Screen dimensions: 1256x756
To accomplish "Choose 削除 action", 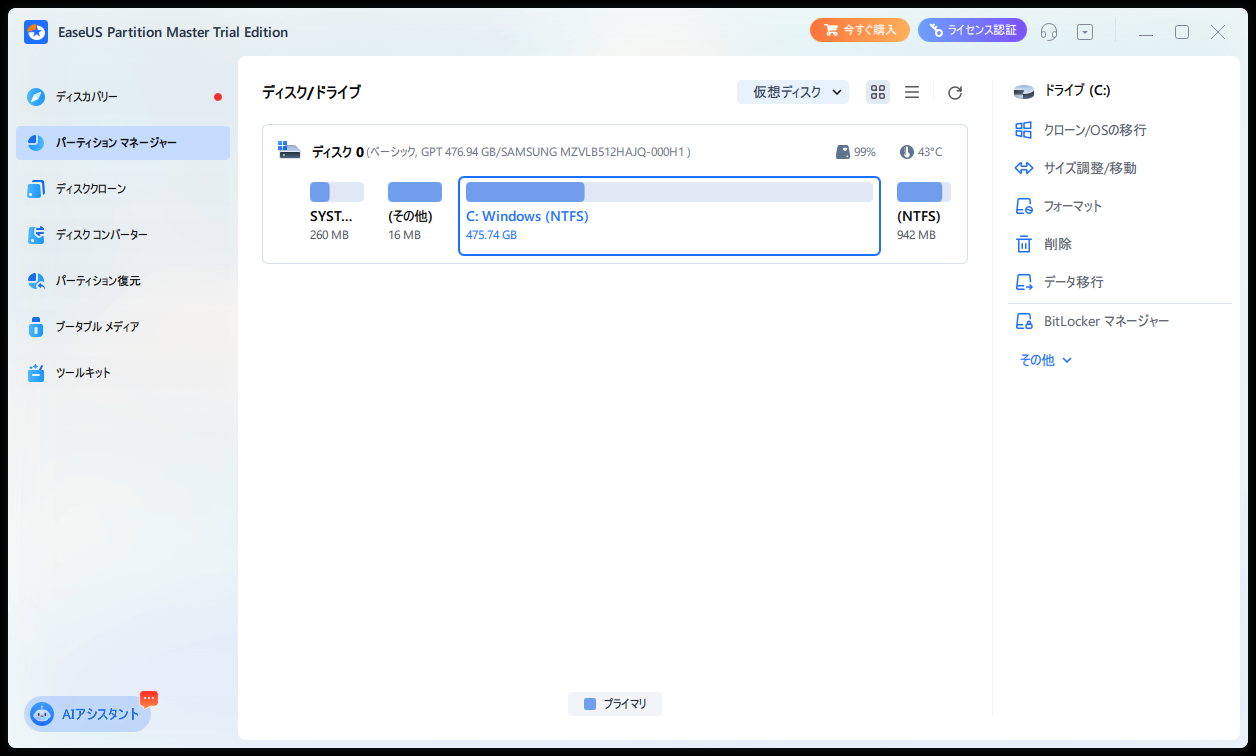I will click(x=1058, y=244).
